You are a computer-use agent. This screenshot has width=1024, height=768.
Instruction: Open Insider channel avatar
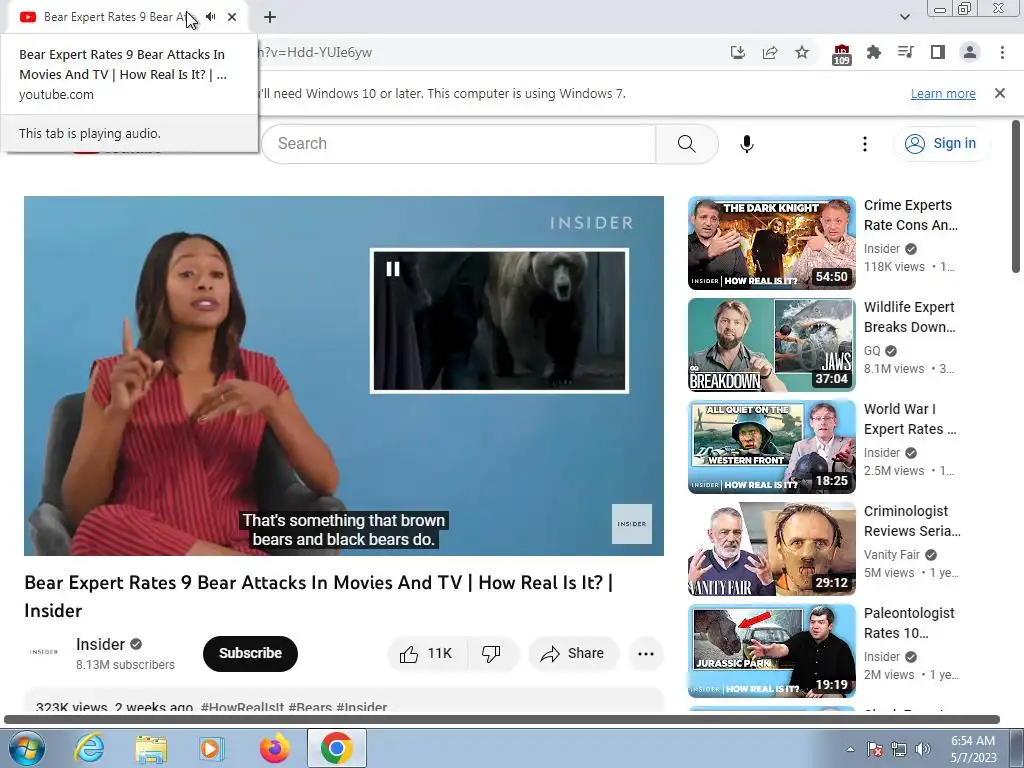(44, 652)
